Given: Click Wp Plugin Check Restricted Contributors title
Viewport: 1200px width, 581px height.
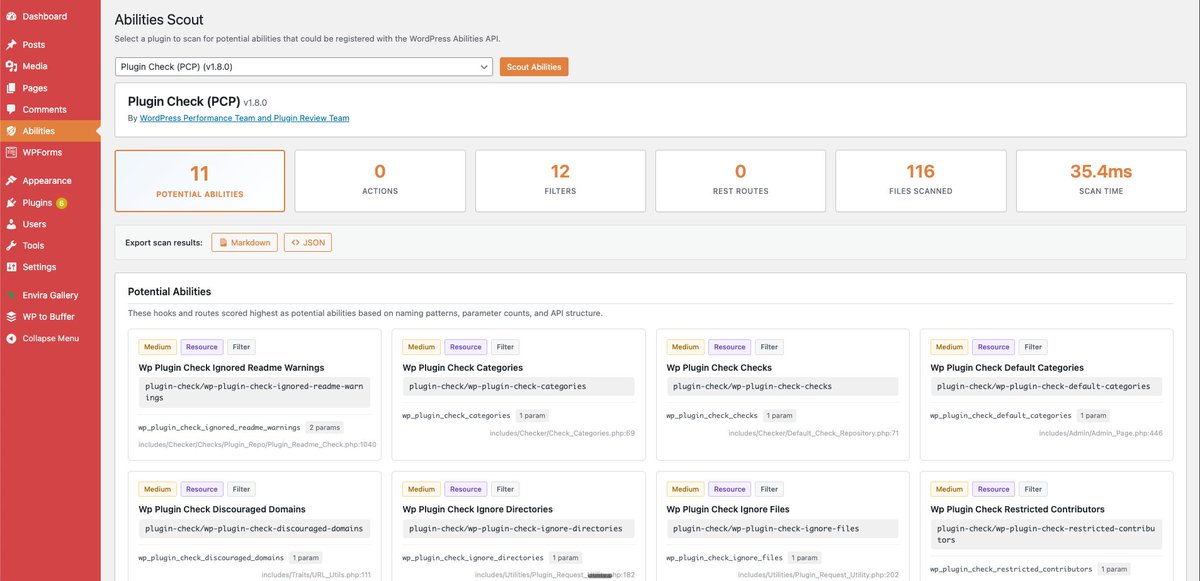Looking at the screenshot, I should 1018,510.
